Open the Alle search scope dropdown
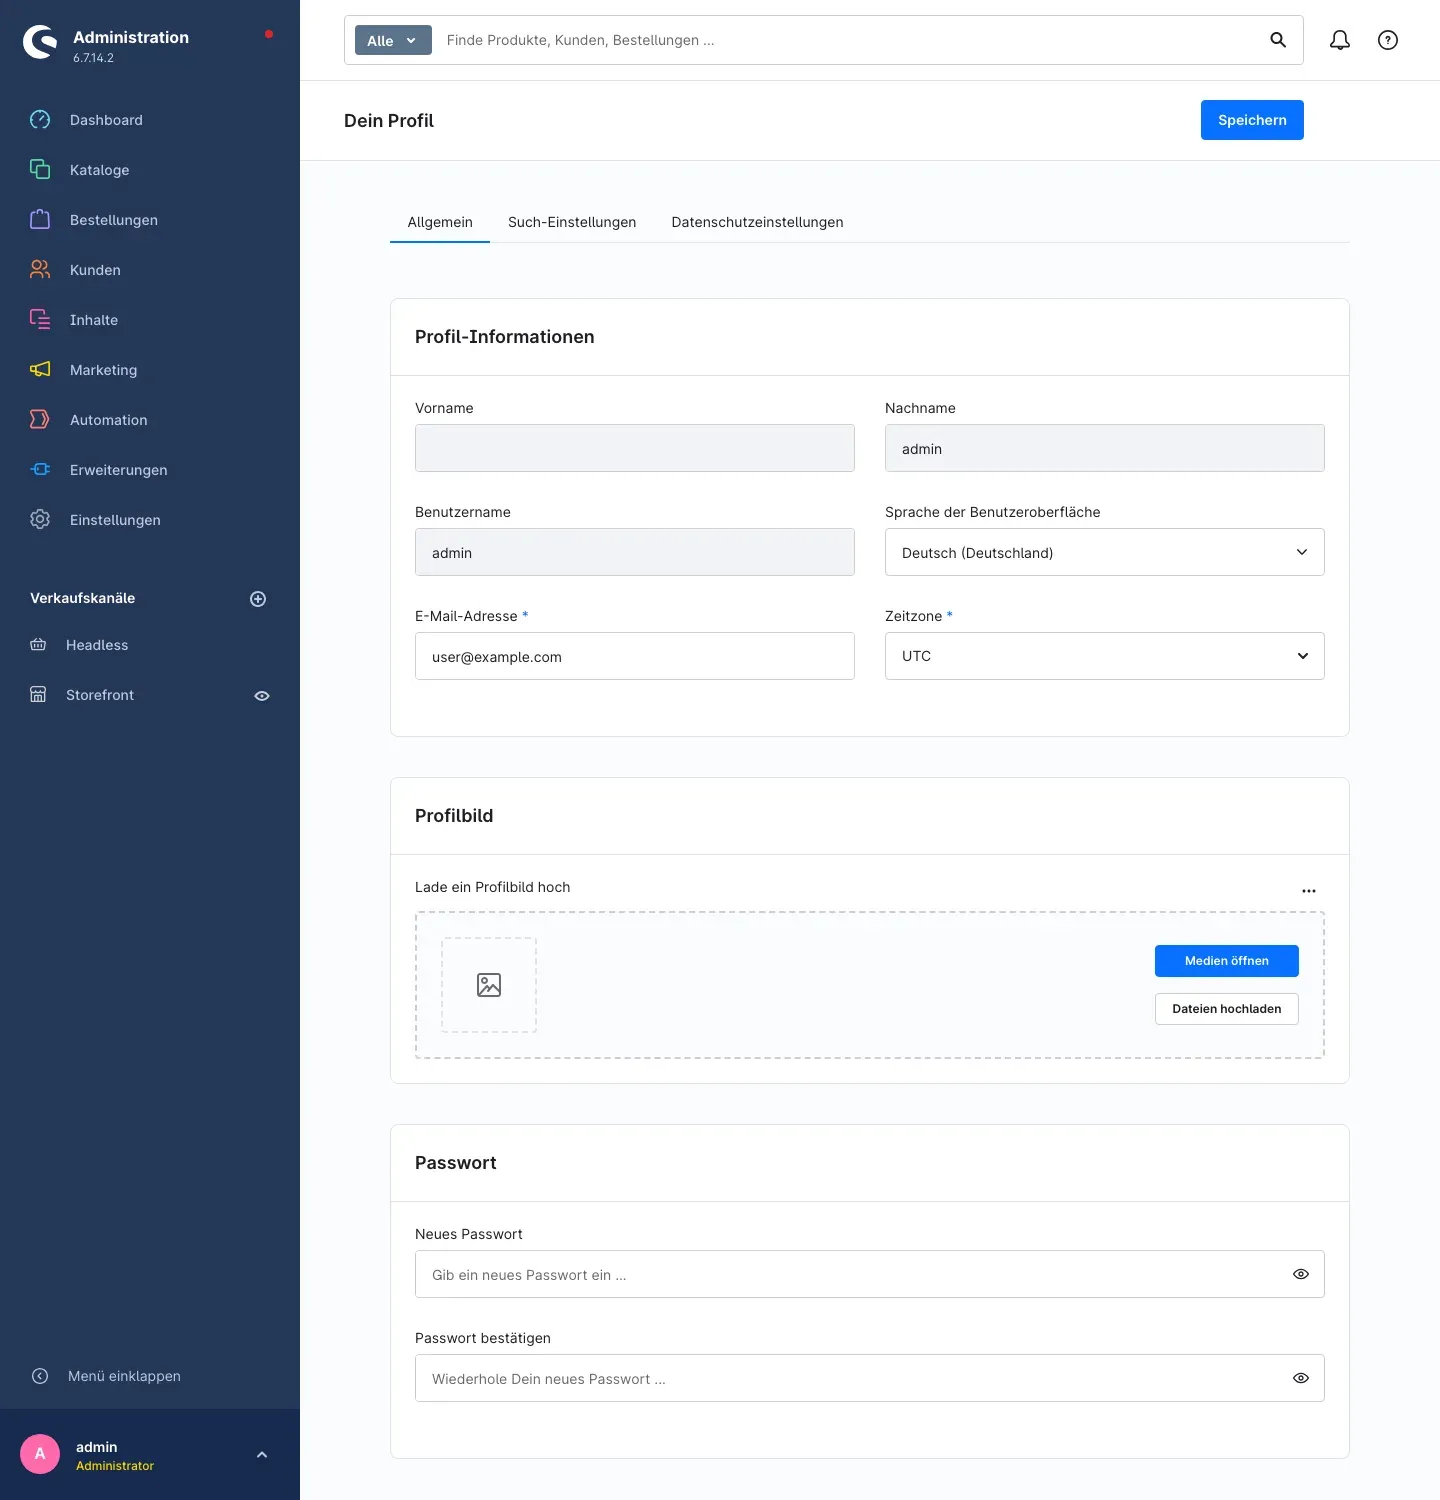The width and height of the screenshot is (1440, 1500). coord(393,40)
